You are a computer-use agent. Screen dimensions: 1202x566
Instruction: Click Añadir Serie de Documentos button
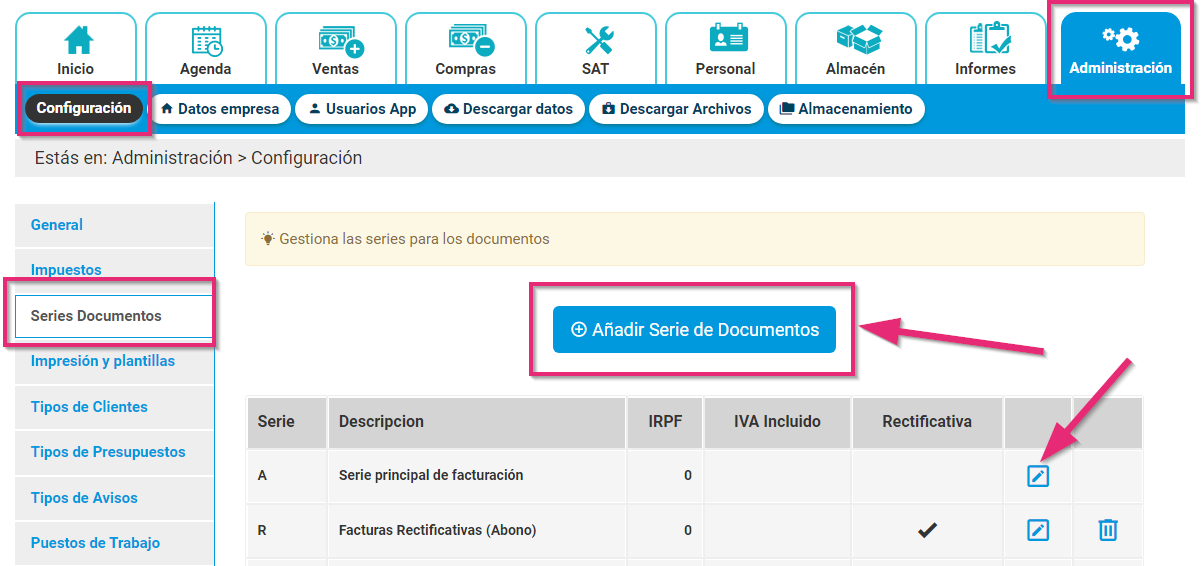point(694,330)
